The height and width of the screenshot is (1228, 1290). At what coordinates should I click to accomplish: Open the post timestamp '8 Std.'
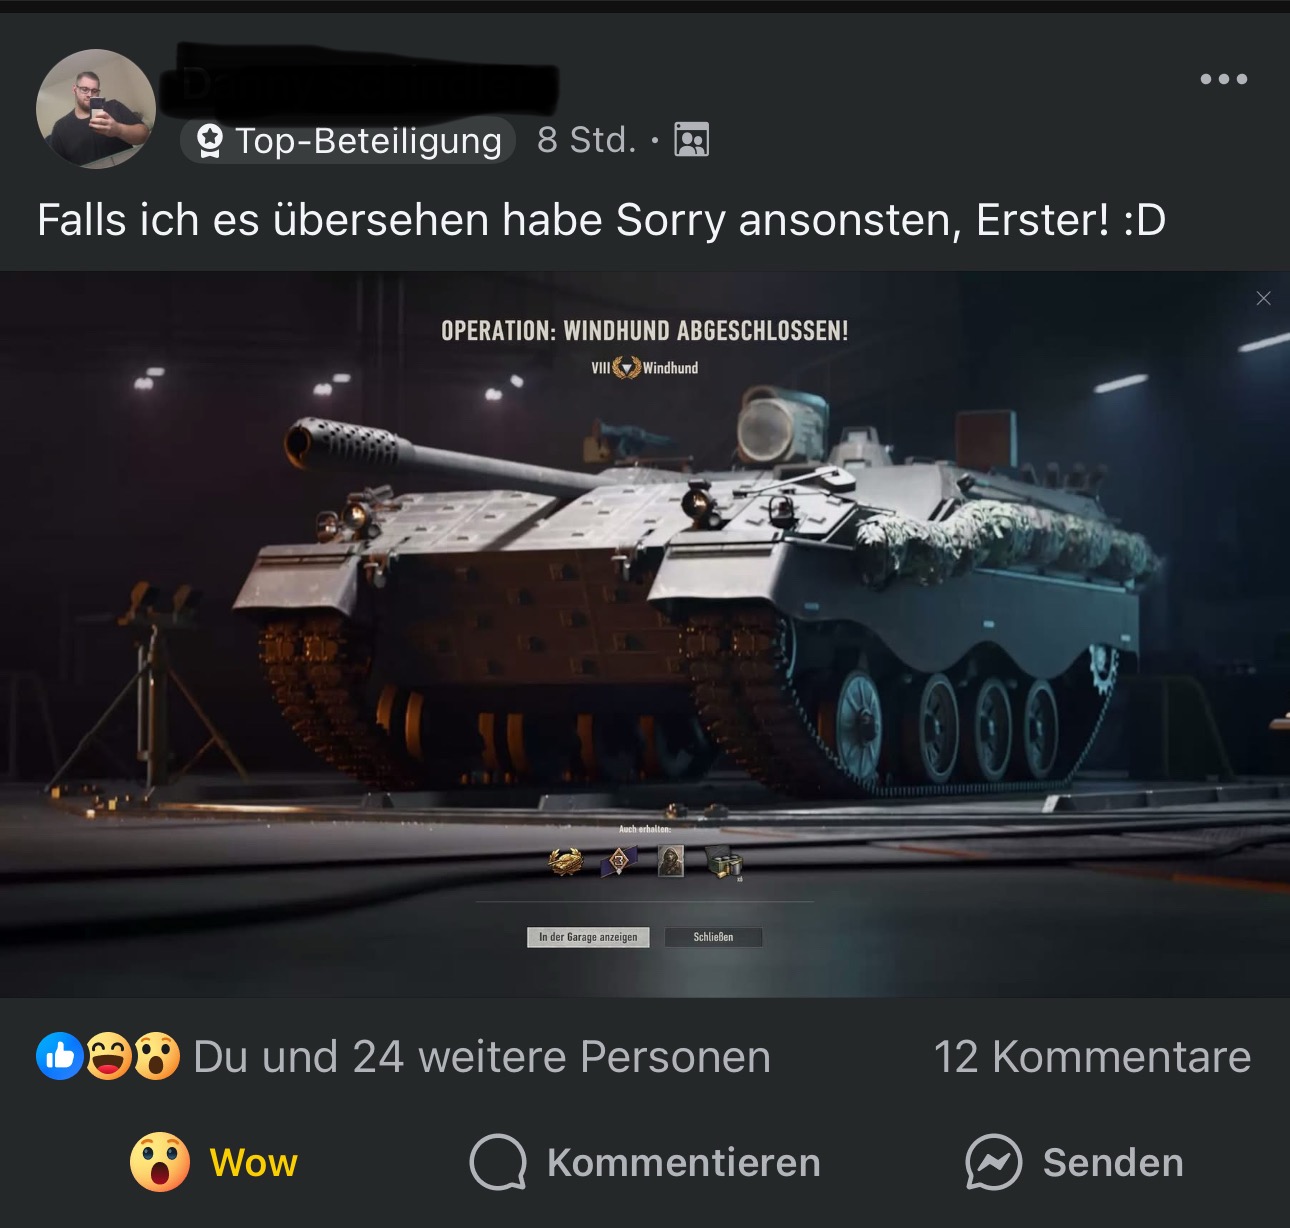[586, 140]
